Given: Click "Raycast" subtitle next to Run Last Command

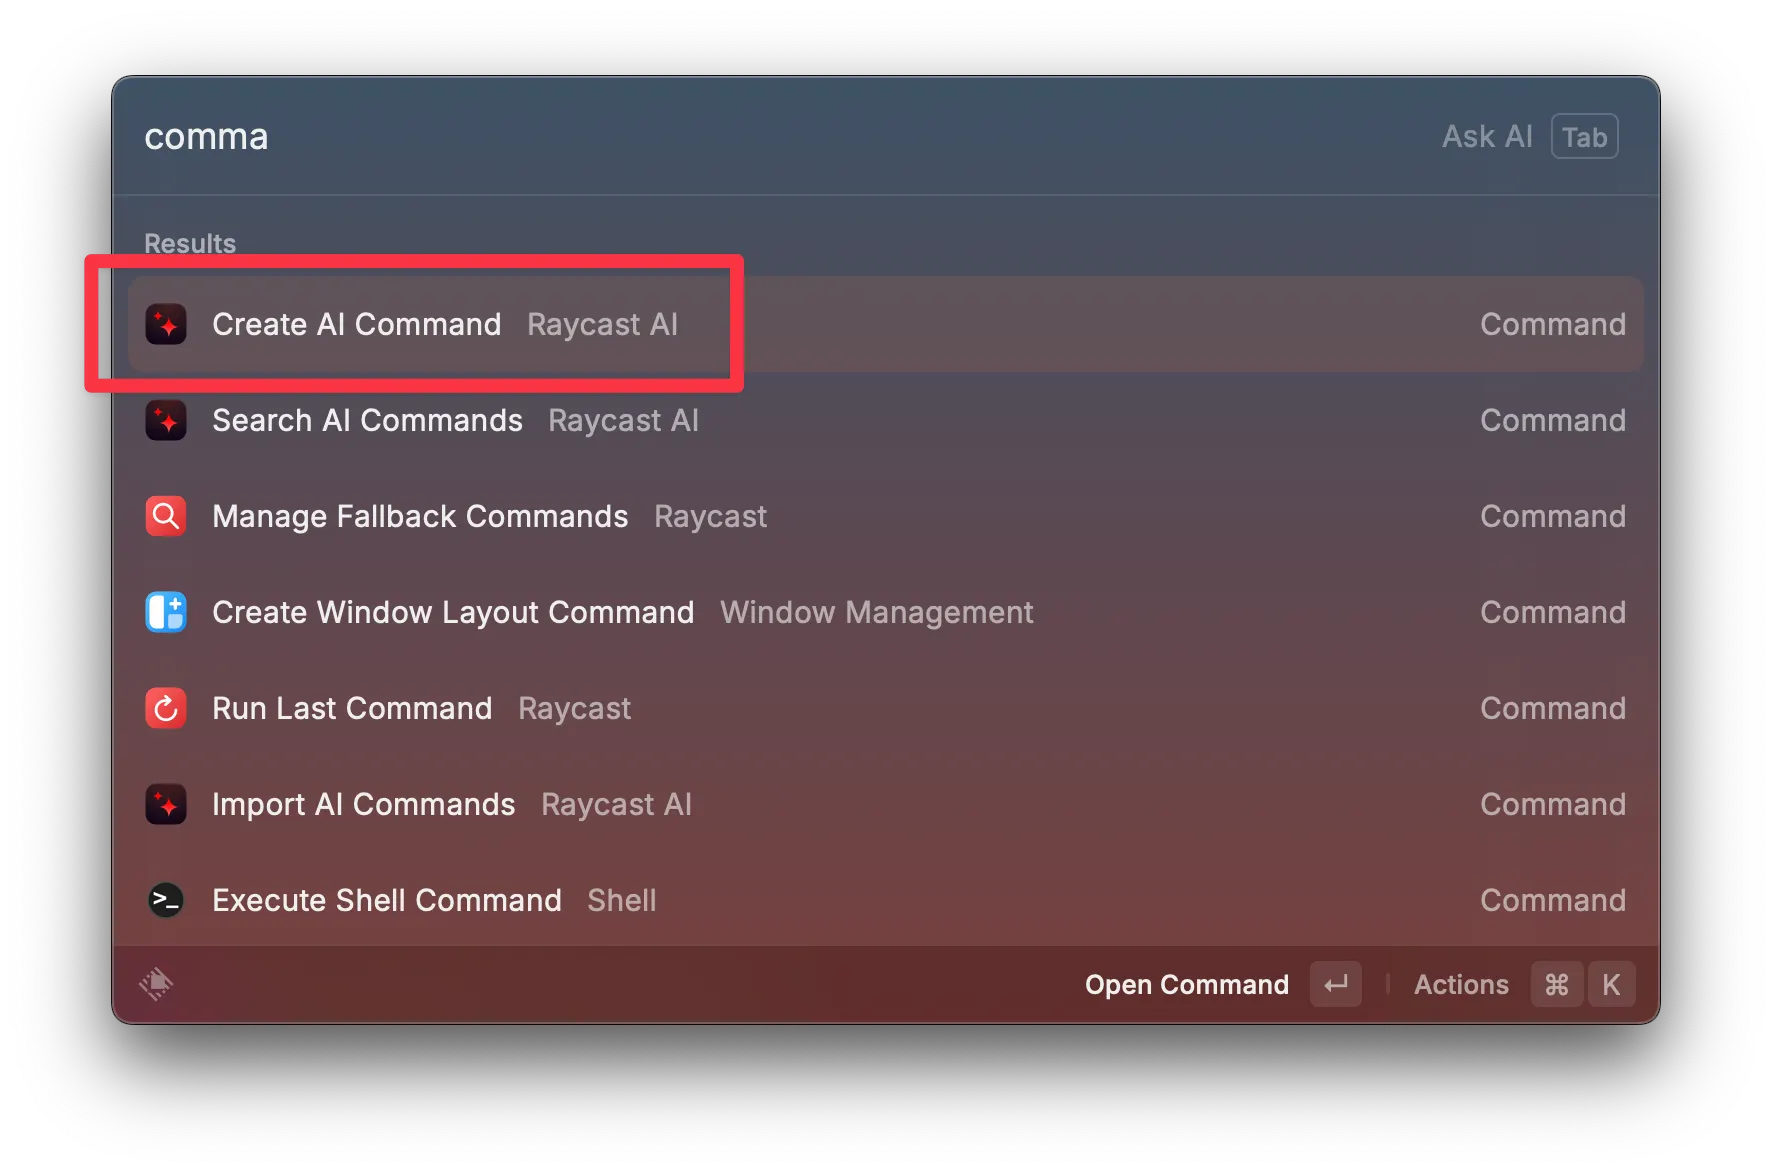Looking at the screenshot, I should pos(575,708).
